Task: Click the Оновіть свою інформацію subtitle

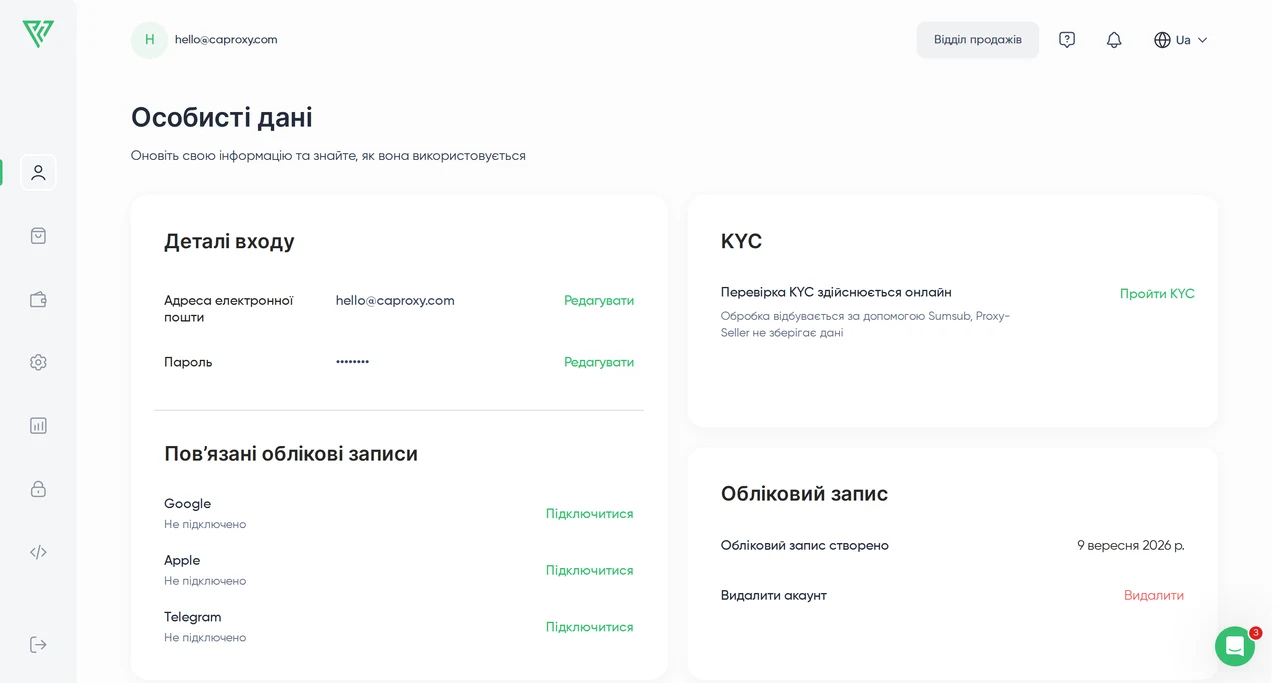Action: pos(328,156)
